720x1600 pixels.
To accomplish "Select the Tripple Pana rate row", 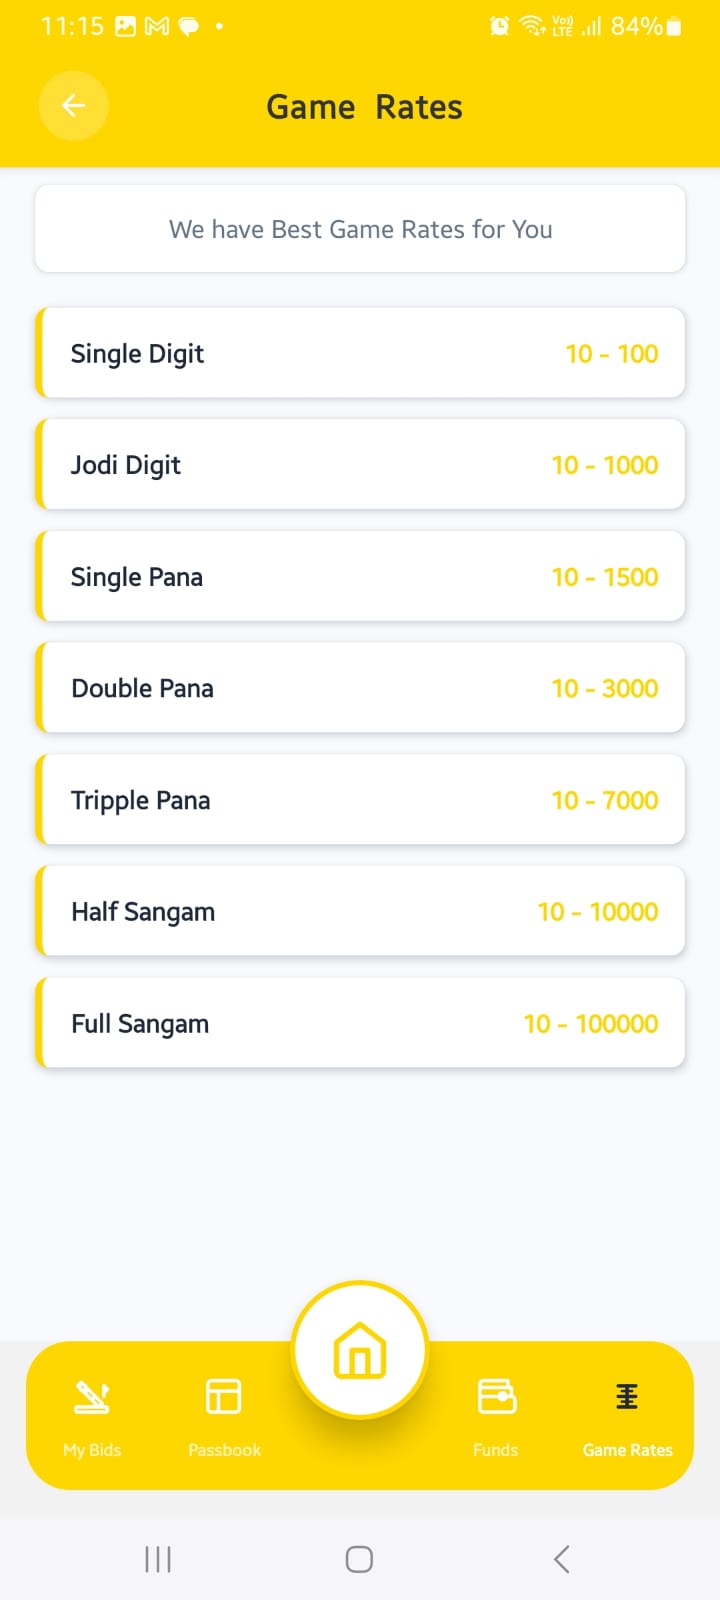I will [x=360, y=800].
